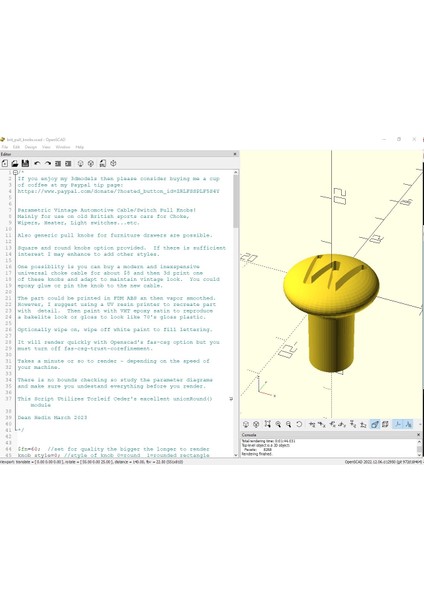
Task: Toggle the Show Axes button in viewport toolbar
Action: click(x=398, y=424)
